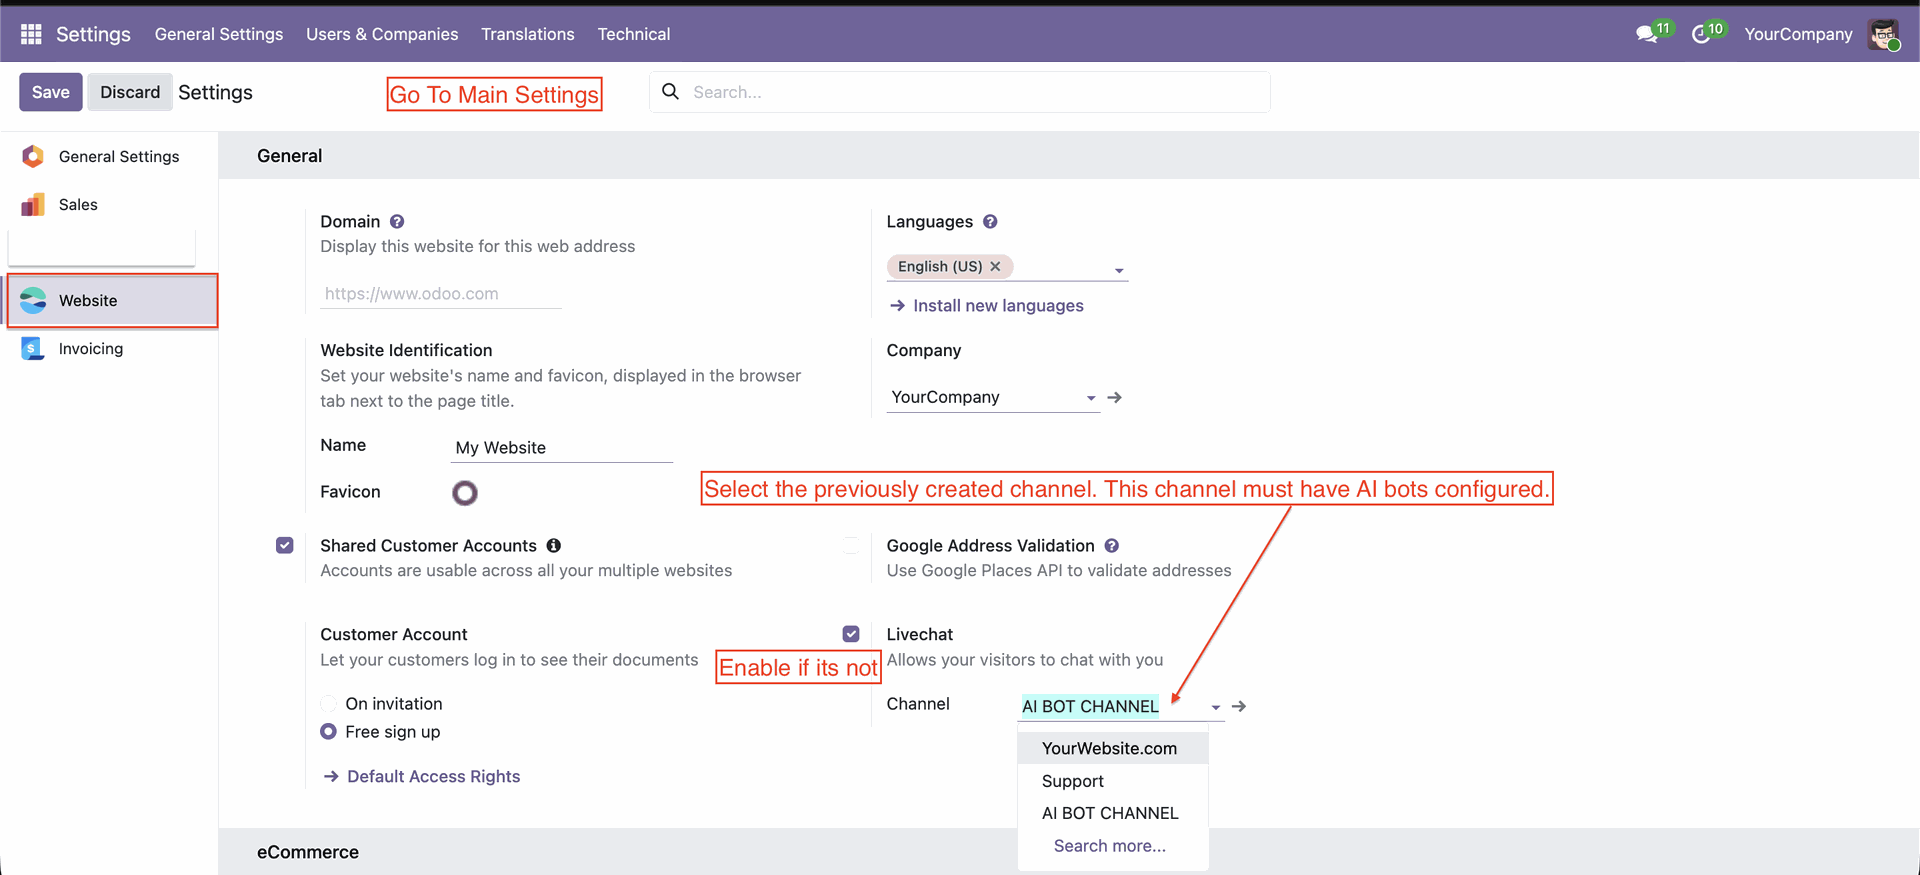1920x875 pixels.
Task: Choose Support from the channel list
Action: pyautogui.click(x=1072, y=781)
